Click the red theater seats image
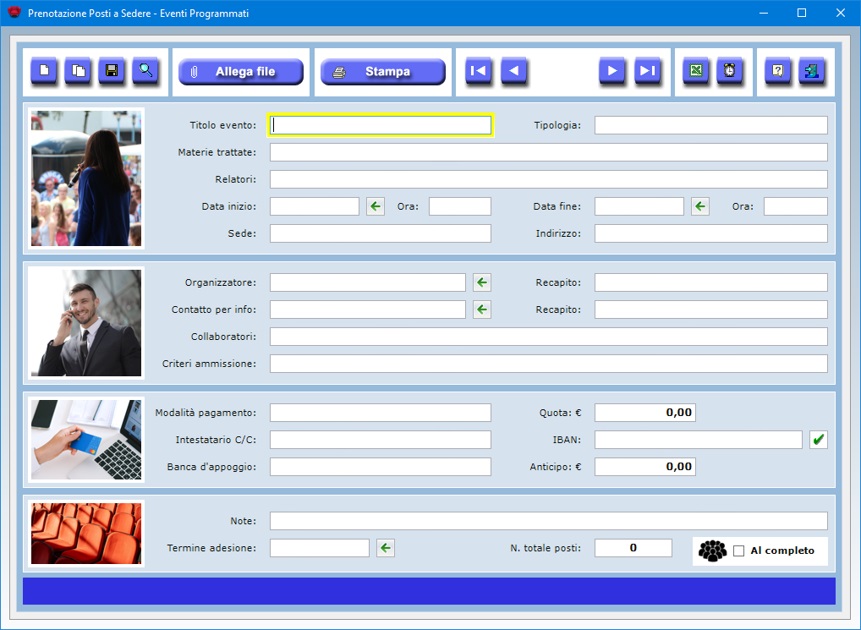This screenshot has width=861, height=630. pyautogui.click(x=86, y=533)
